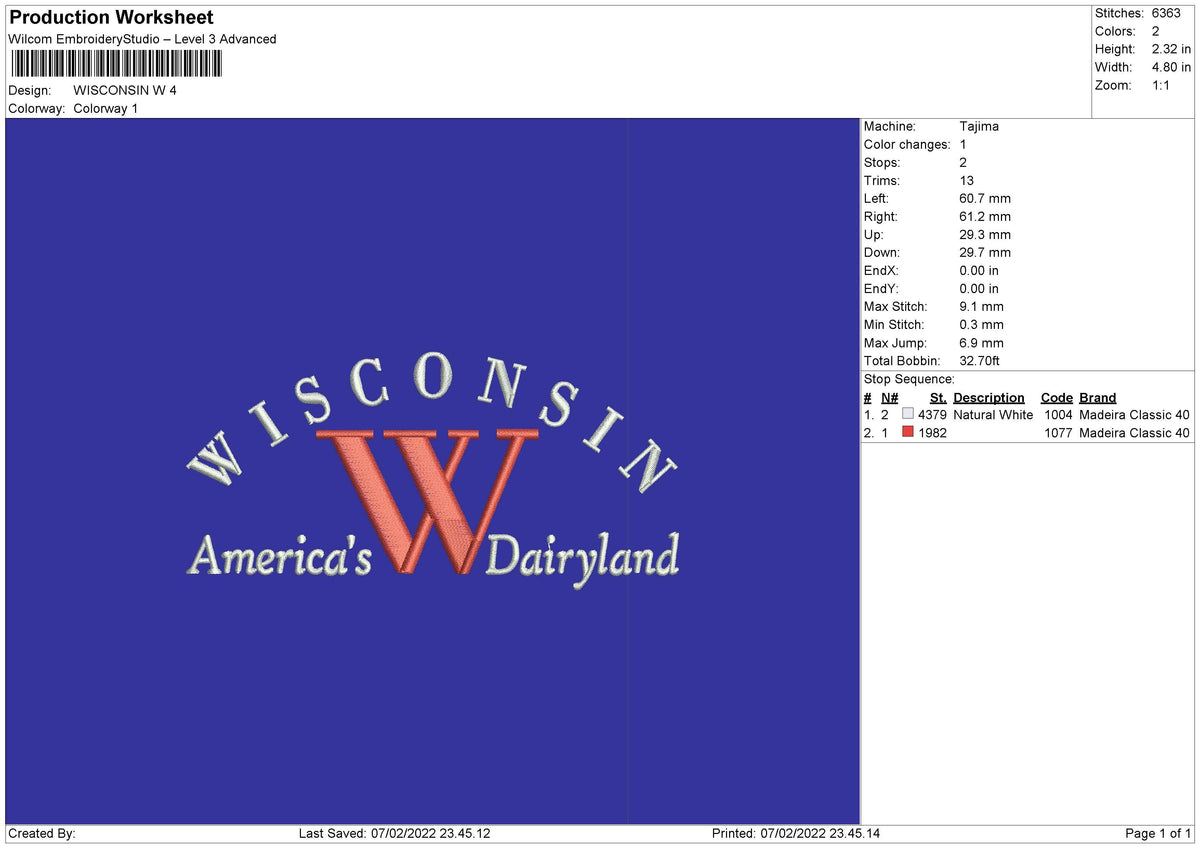1200x848 pixels.
Task: Click 'Madeira Classic 40' in the Natural White row
Action: tap(1135, 414)
